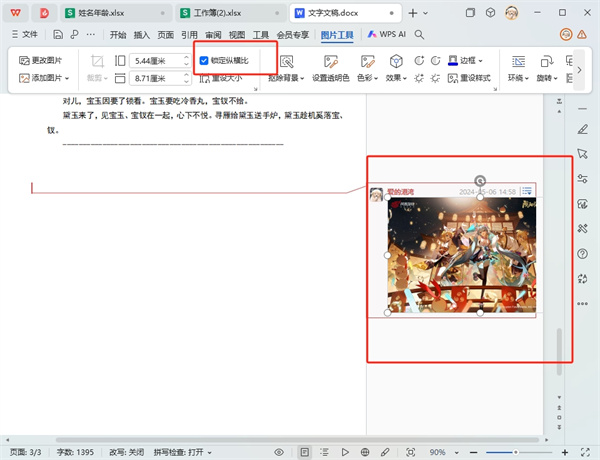The height and width of the screenshot is (460, 600).
Task: Click the 字数: 1395 word count
Action: point(75,452)
